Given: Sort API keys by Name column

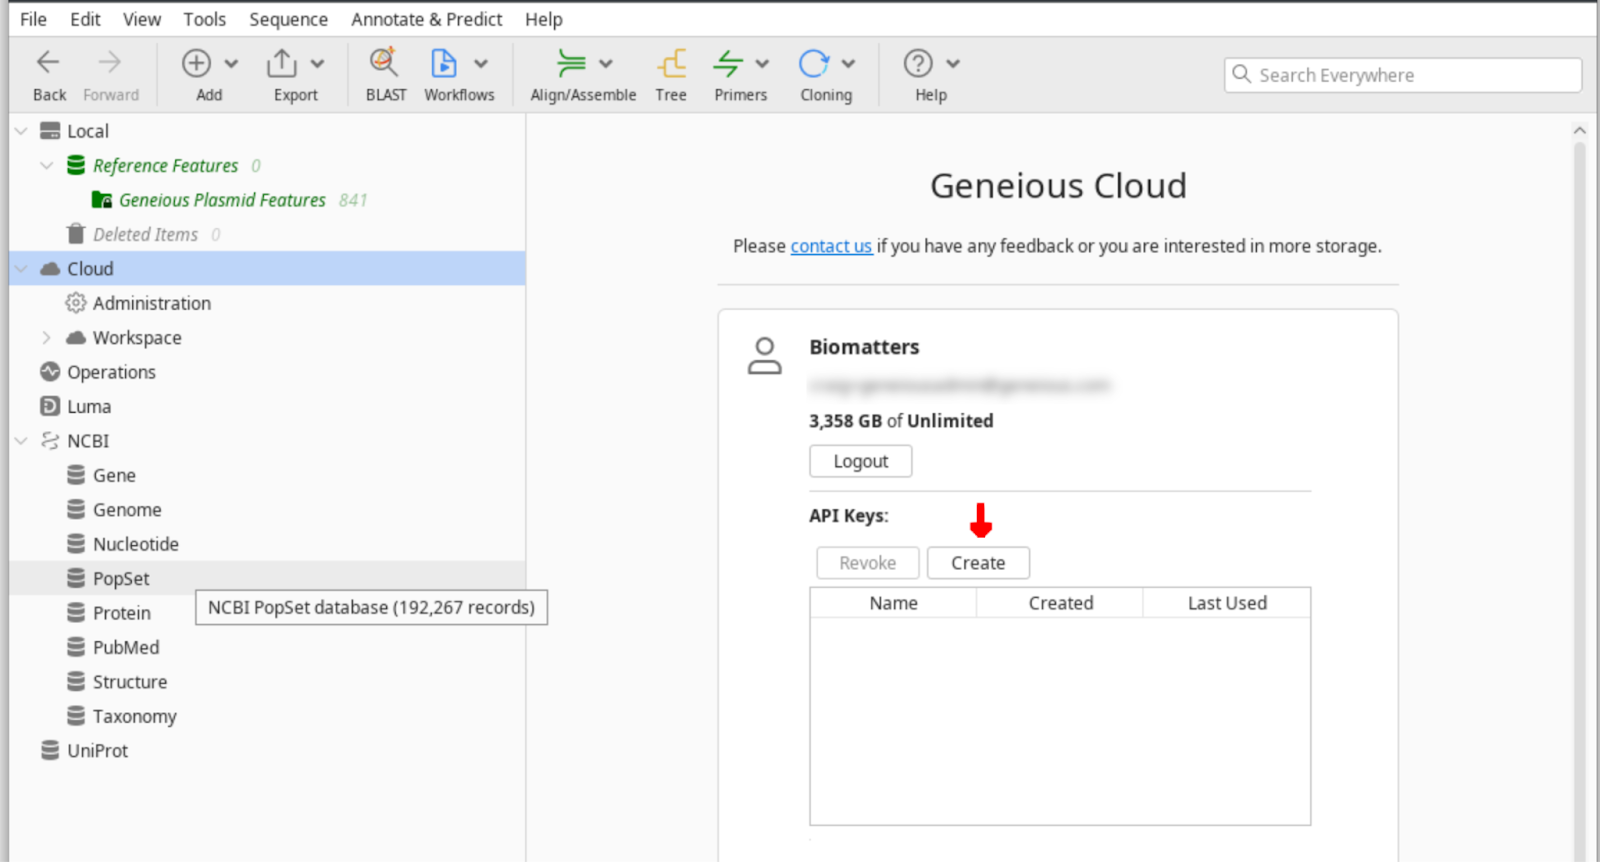Looking at the screenshot, I should [894, 603].
